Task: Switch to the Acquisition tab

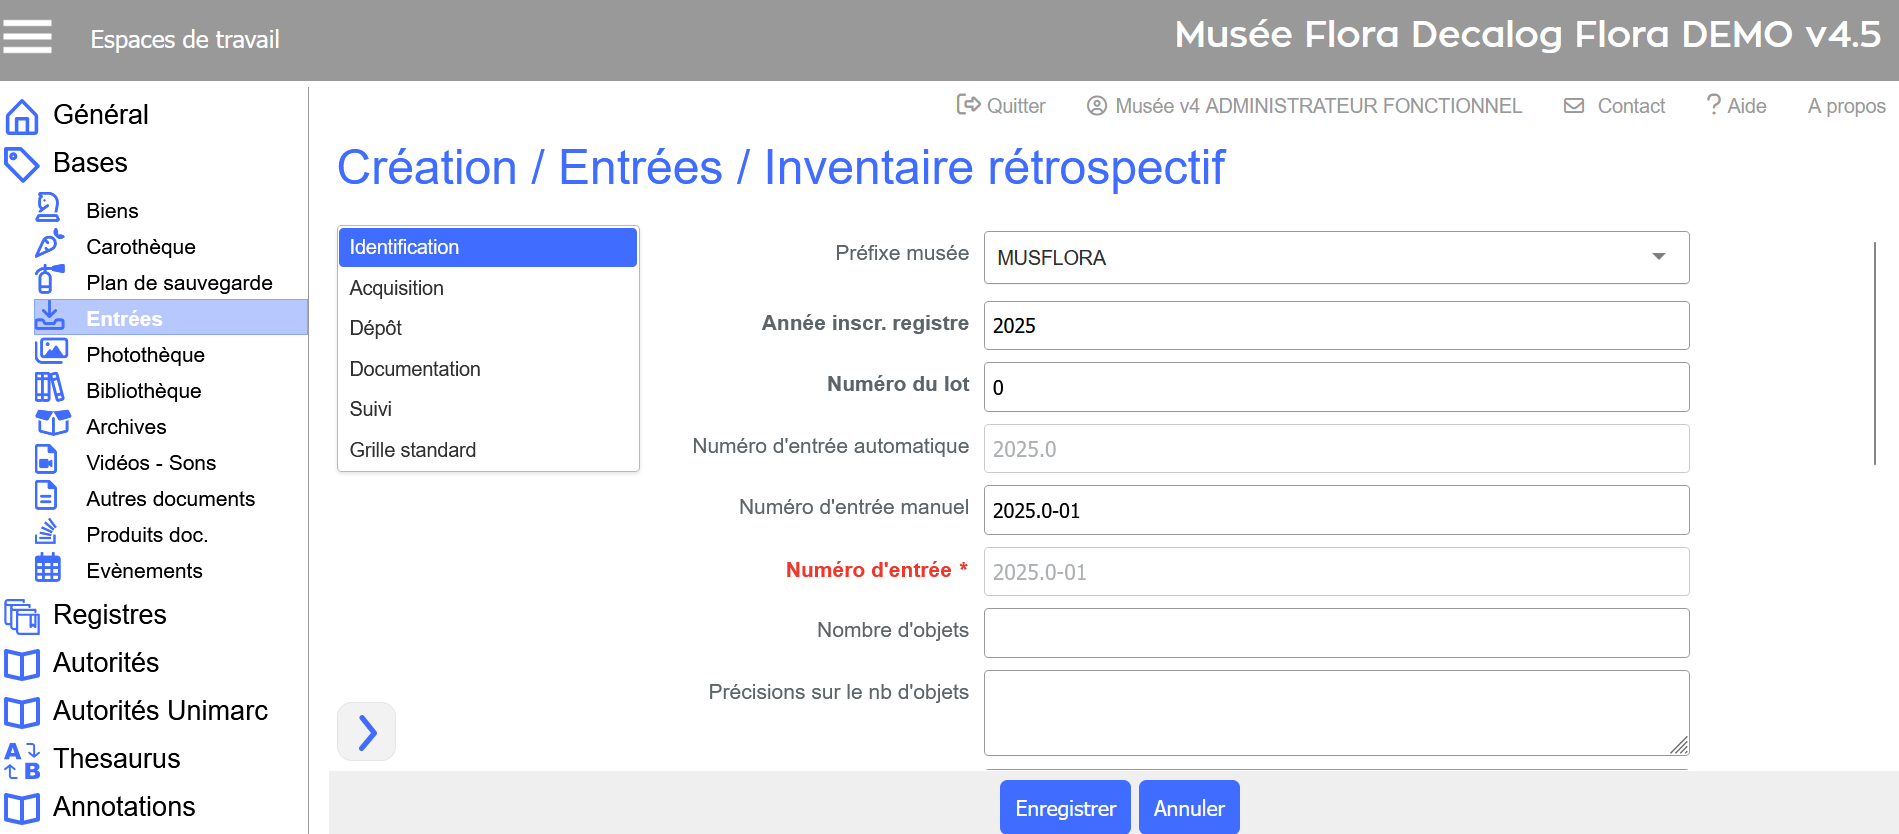Action: click(397, 288)
